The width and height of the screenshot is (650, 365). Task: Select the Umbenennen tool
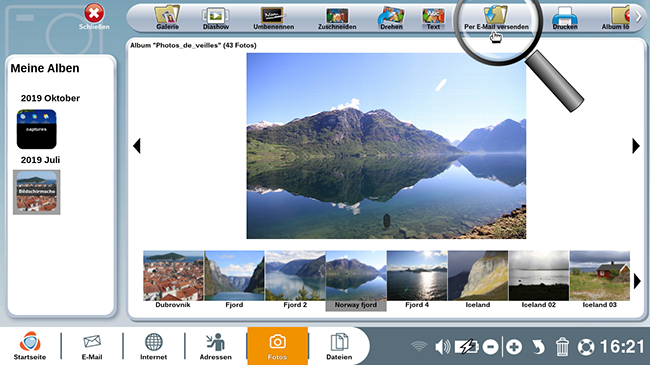[274, 17]
